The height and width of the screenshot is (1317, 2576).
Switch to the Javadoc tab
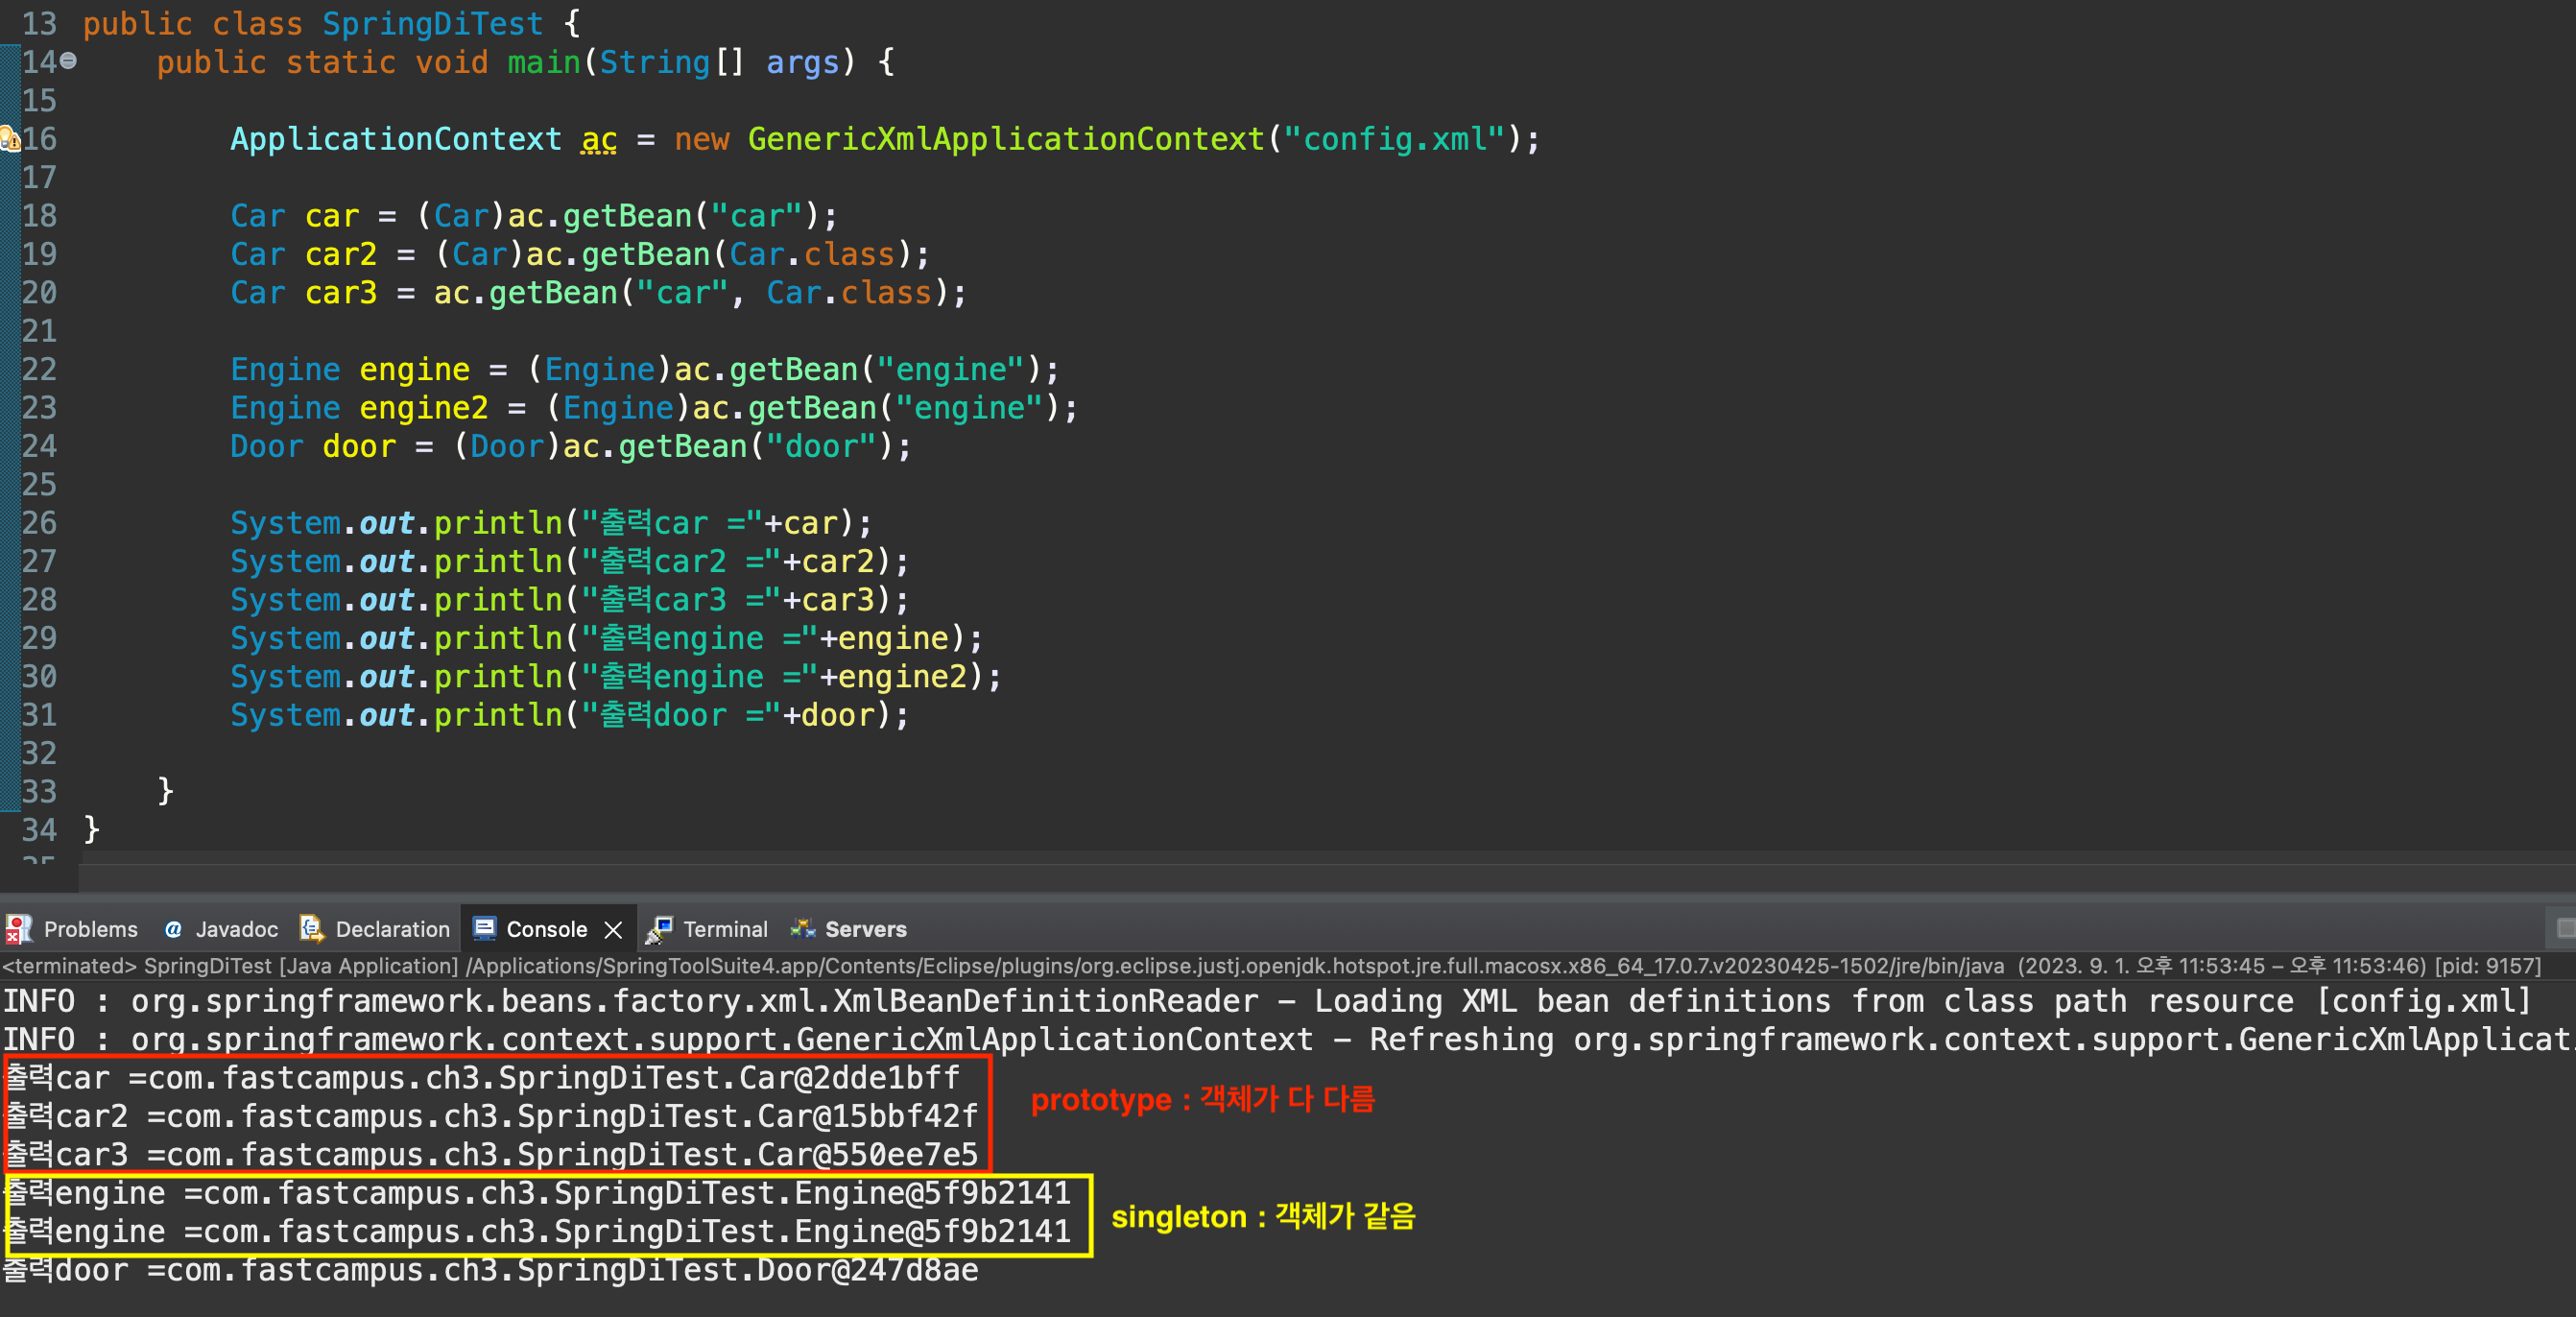click(236, 929)
